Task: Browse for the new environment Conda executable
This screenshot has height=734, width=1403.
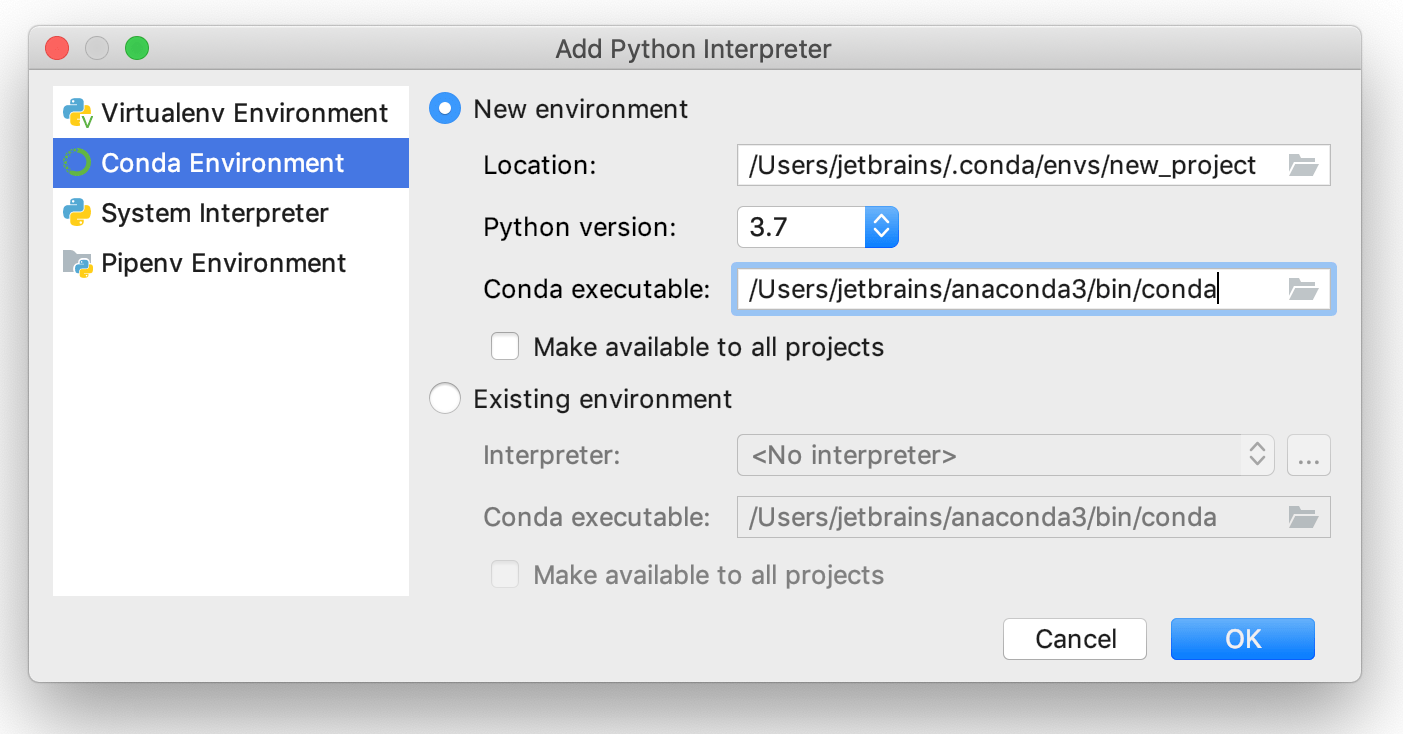Action: pyautogui.click(x=1303, y=289)
